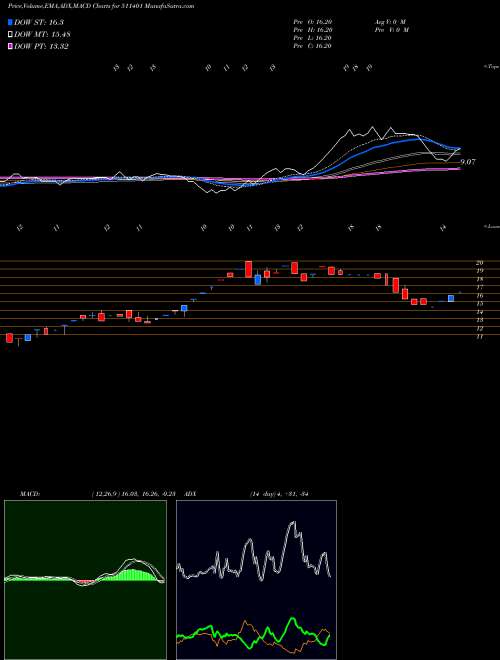
Task: Click the 'Avg V: 0 M' volume text
Action: click(x=390, y=22)
